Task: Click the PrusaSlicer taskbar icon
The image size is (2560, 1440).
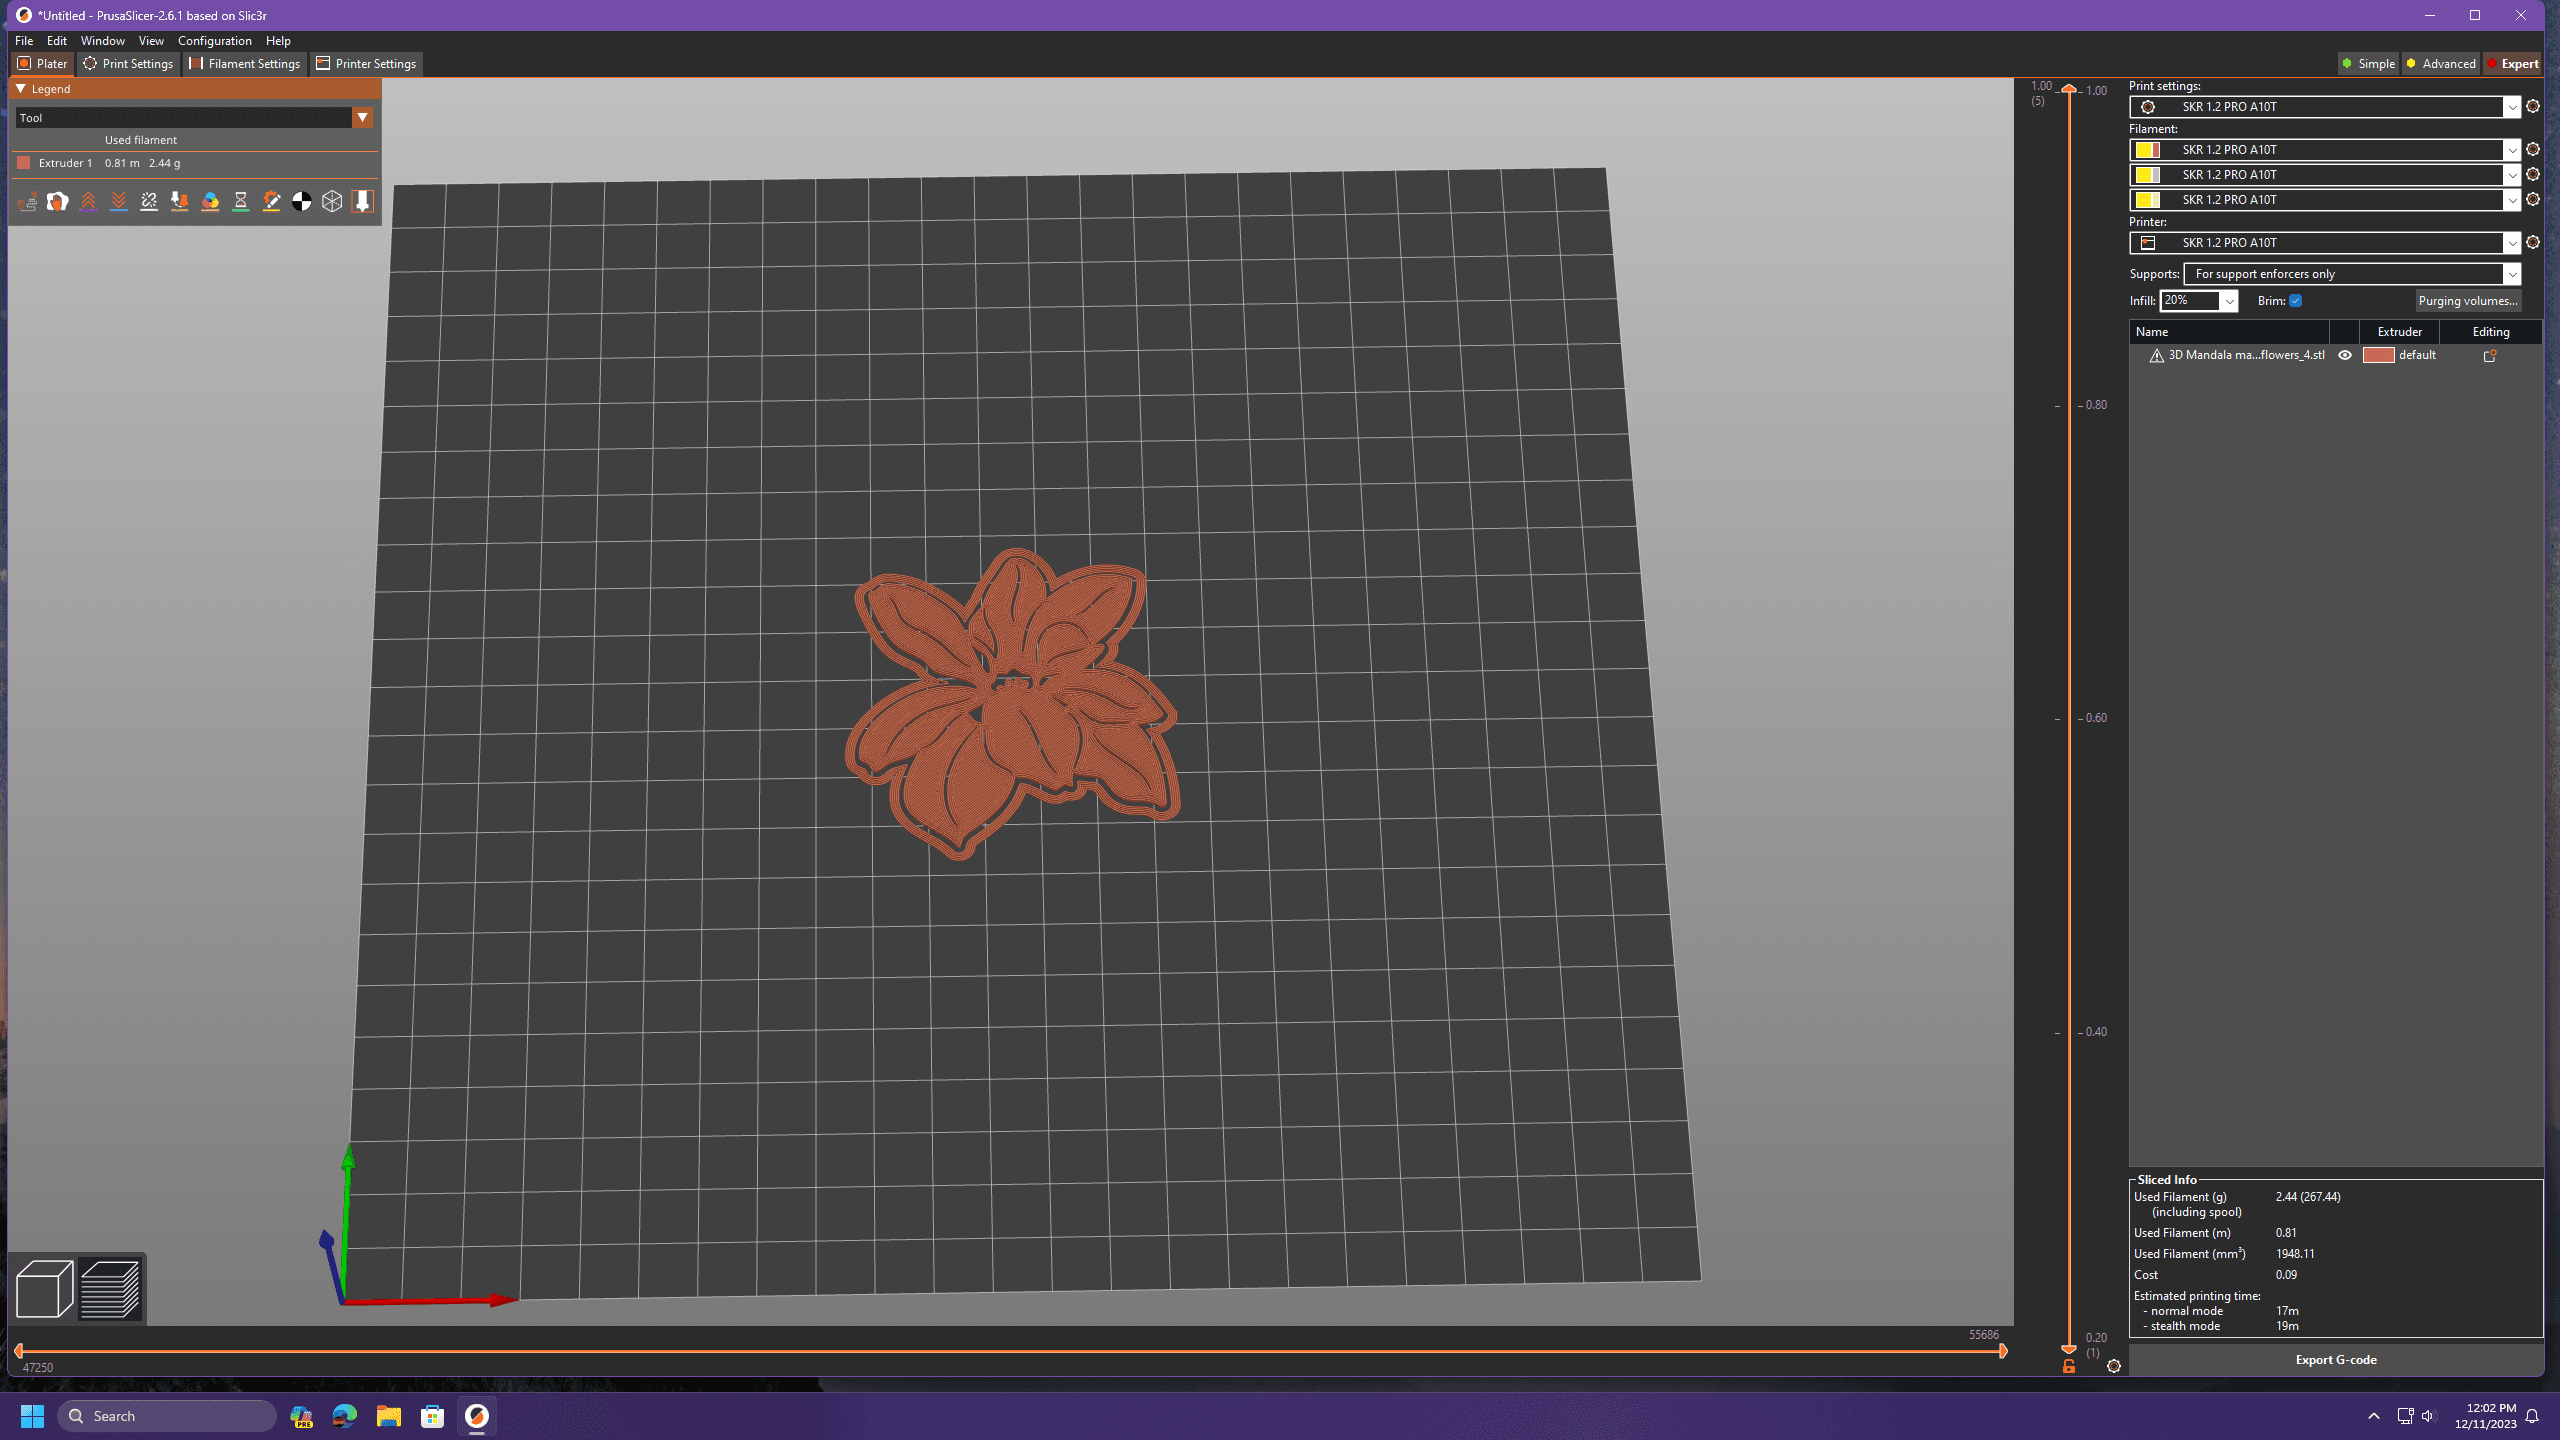Action: (476, 1415)
